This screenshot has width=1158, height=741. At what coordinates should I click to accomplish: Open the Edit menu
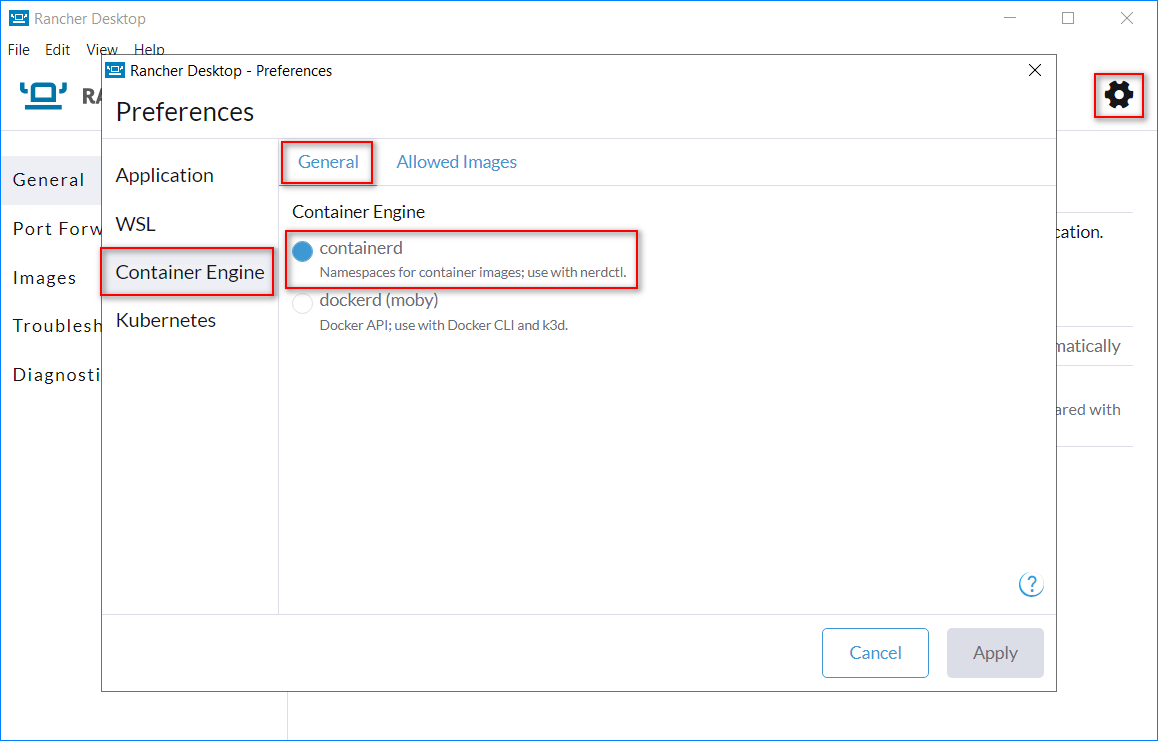coord(57,49)
